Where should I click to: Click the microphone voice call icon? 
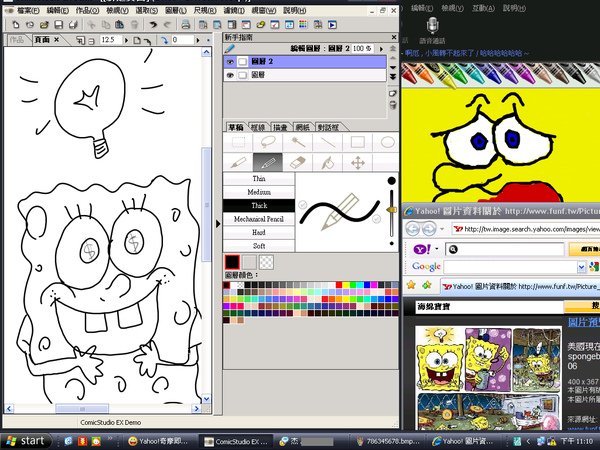[432, 26]
